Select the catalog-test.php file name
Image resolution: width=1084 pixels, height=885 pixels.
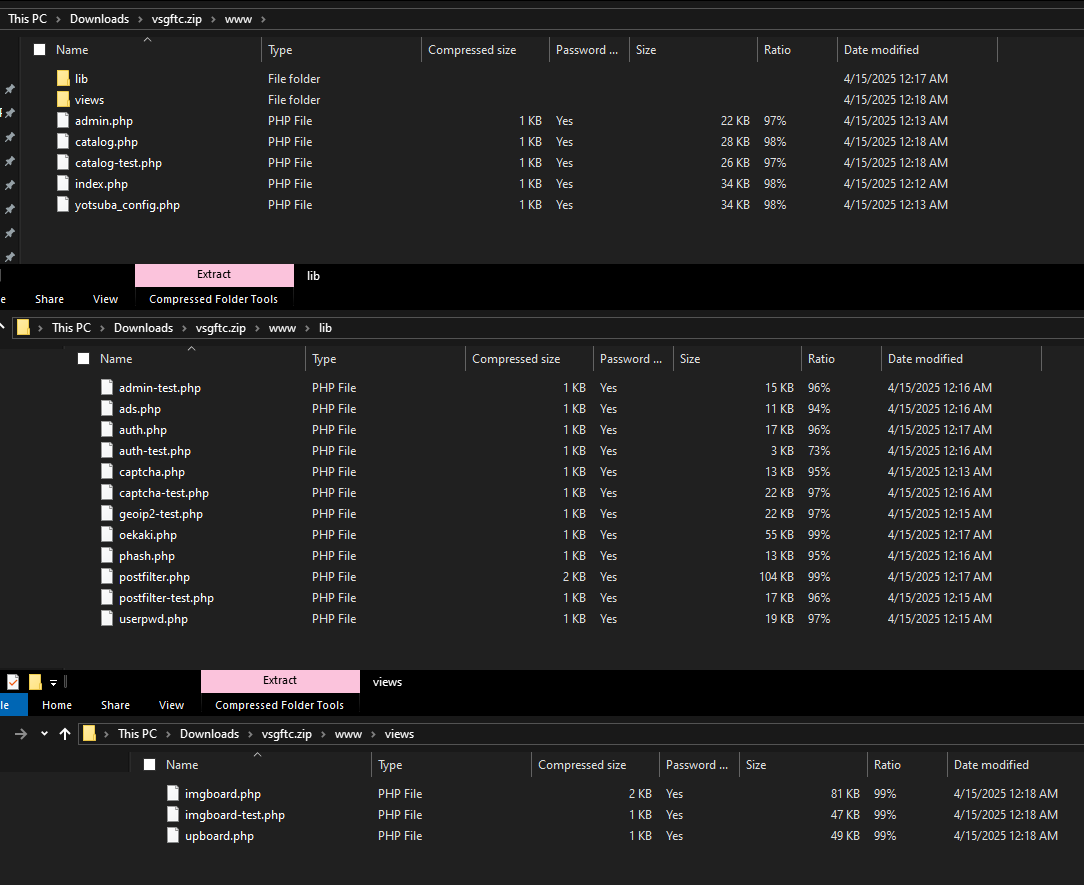click(118, 163)
